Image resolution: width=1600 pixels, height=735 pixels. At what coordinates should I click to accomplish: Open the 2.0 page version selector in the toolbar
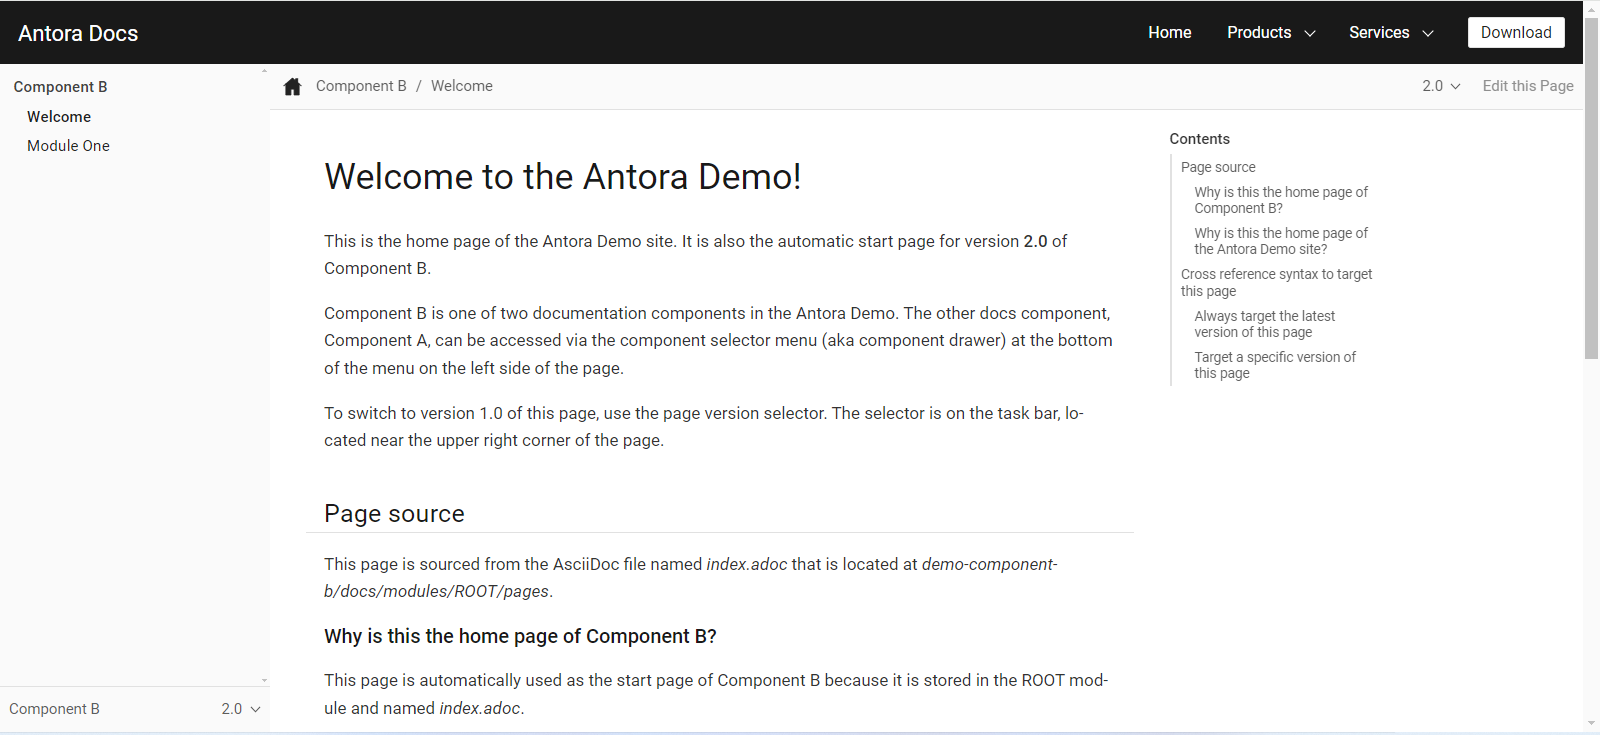click(1441, 86)
